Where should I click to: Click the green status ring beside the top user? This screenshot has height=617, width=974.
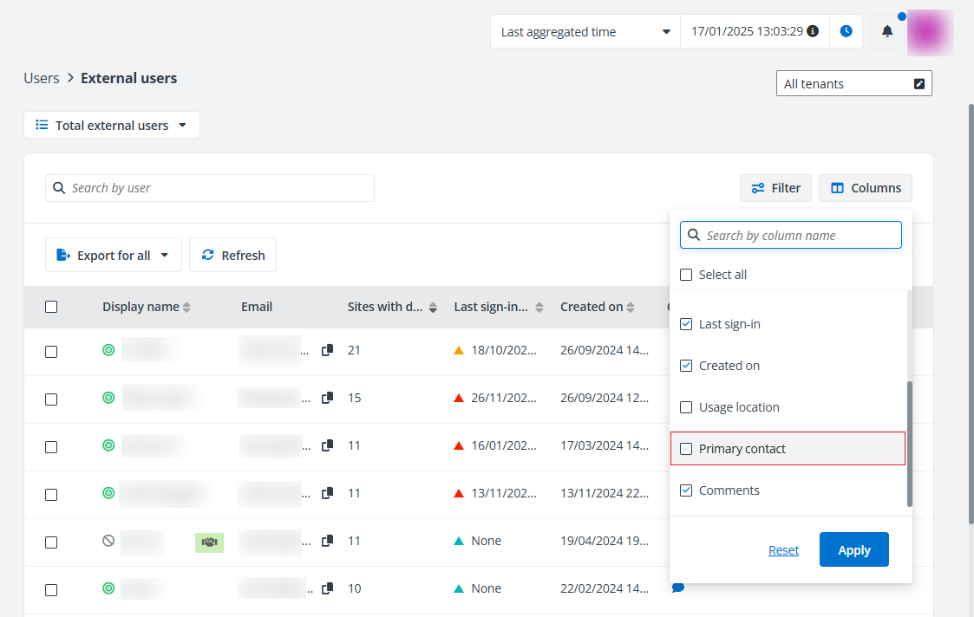108,350
